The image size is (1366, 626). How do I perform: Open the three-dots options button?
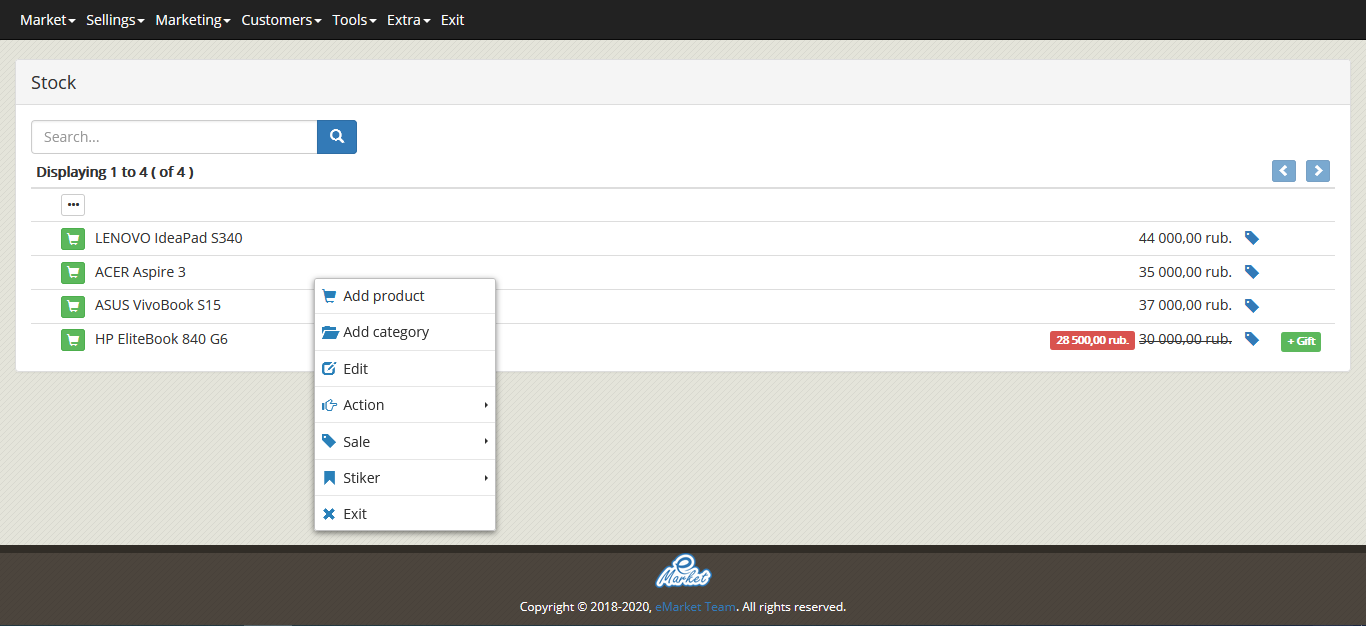pyautogui.click(x=73, y=205)
